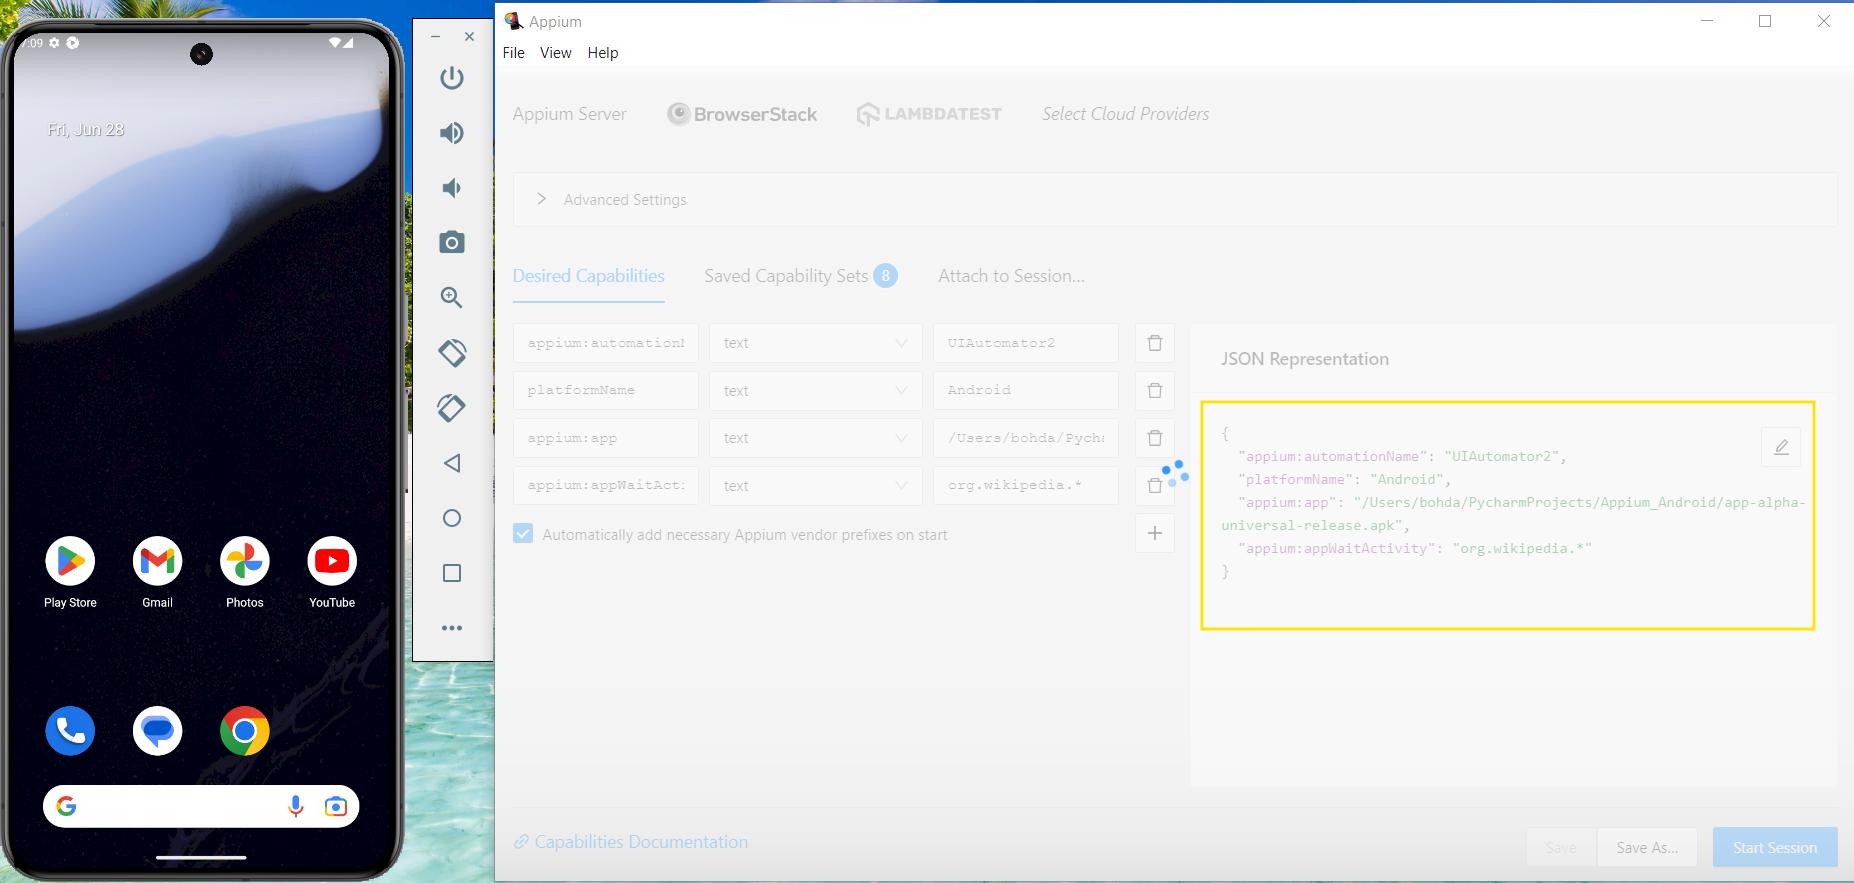
Task: Click the app path value field
Action: (x=1026, y=438)
